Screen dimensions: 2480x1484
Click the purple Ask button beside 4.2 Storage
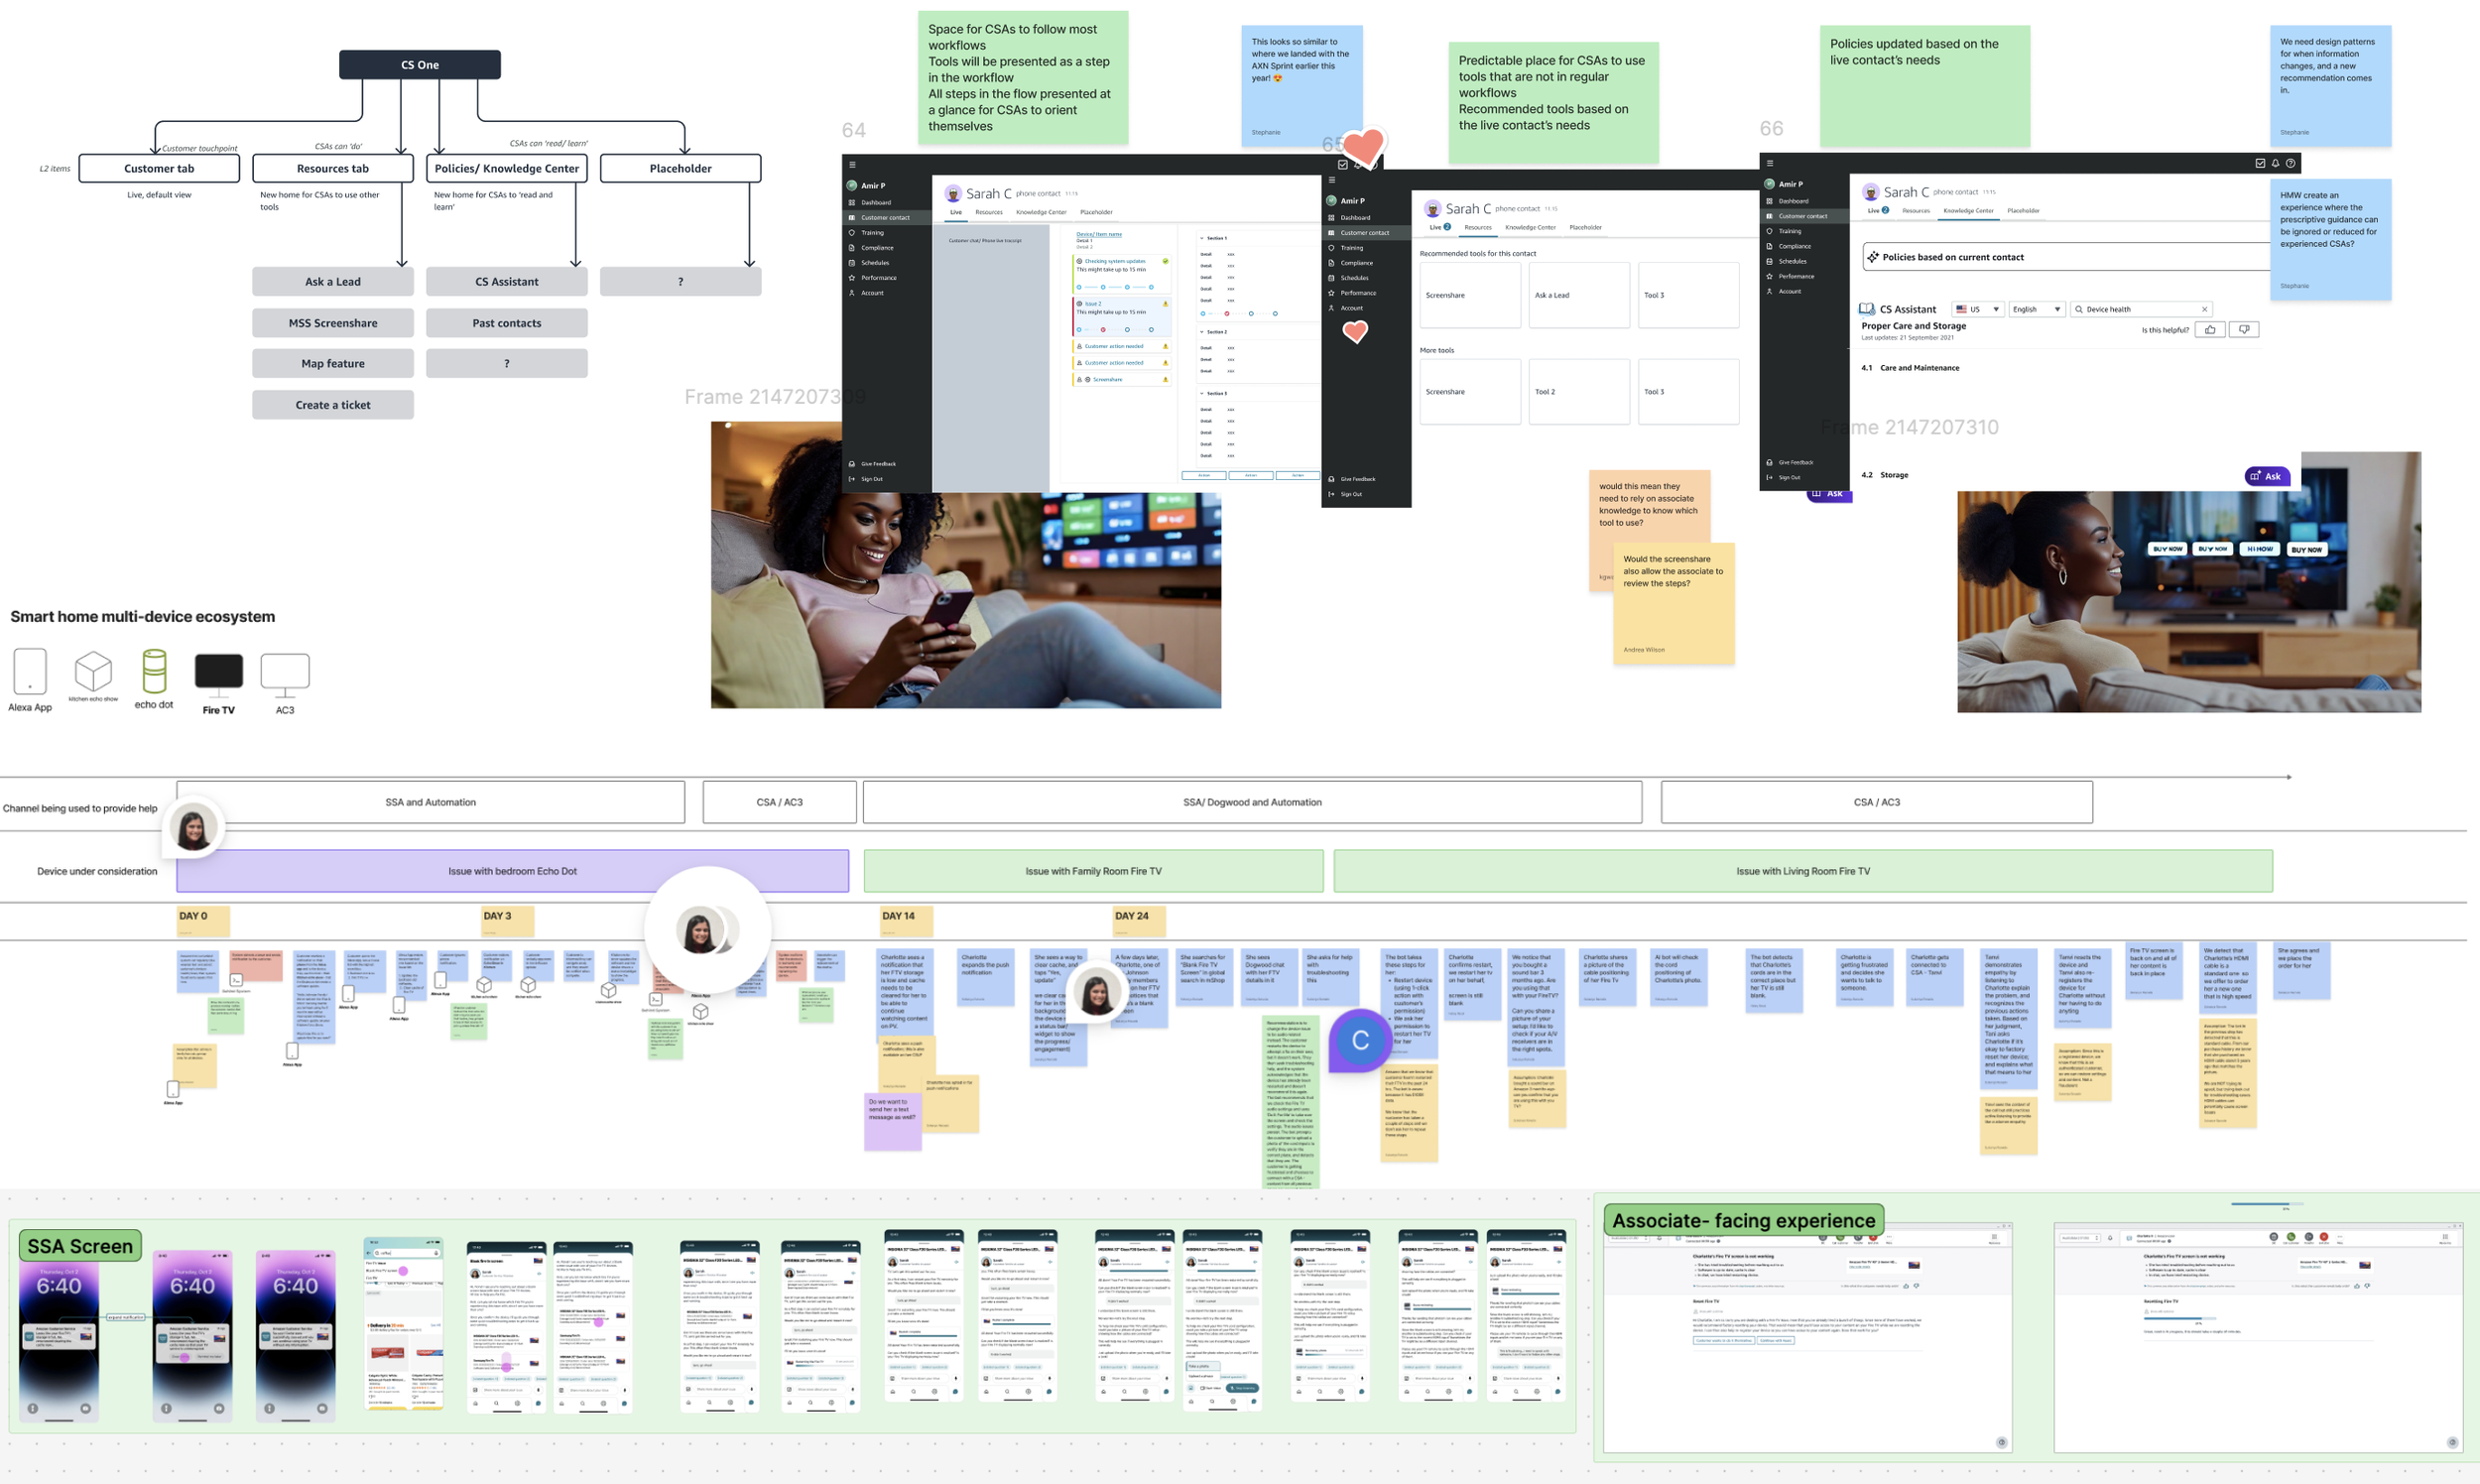click(x=2266, y=476)
